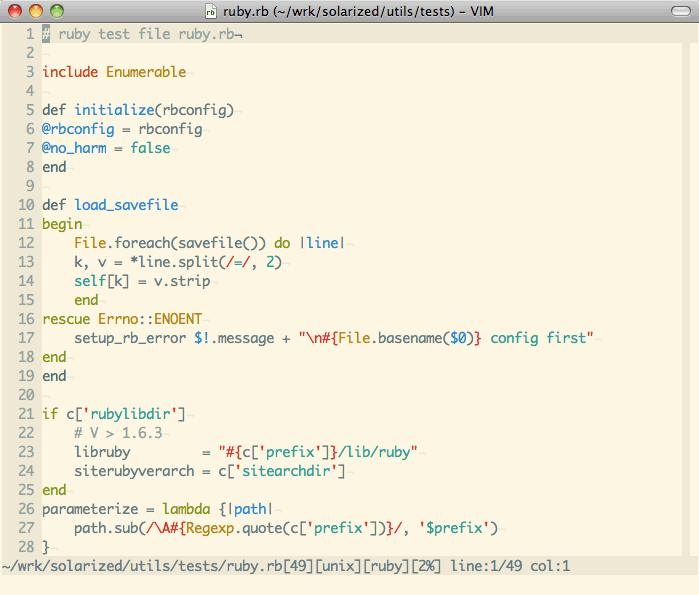Click the 'rescue' keyword on line 16
This screenshot has width=699, height=595.
pyautogui.click(x=66, y=319)
